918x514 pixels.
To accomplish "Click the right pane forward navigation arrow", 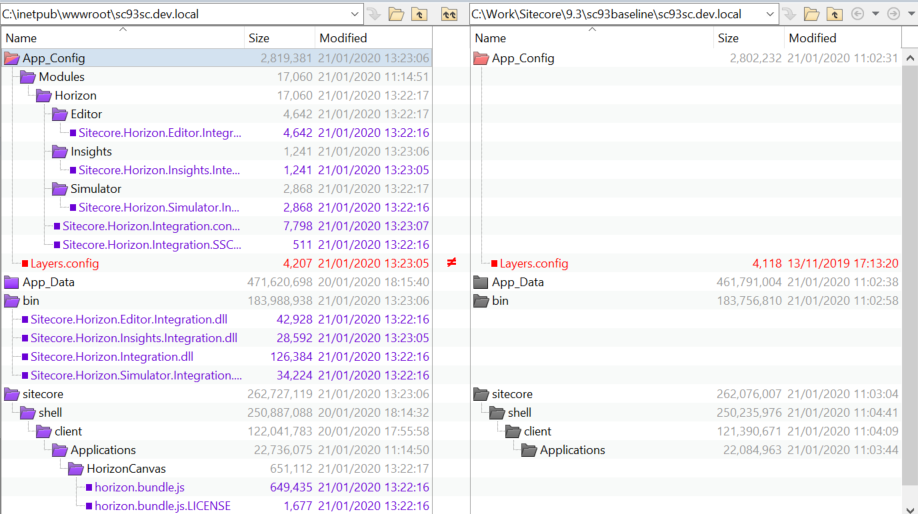I will 893,14.
